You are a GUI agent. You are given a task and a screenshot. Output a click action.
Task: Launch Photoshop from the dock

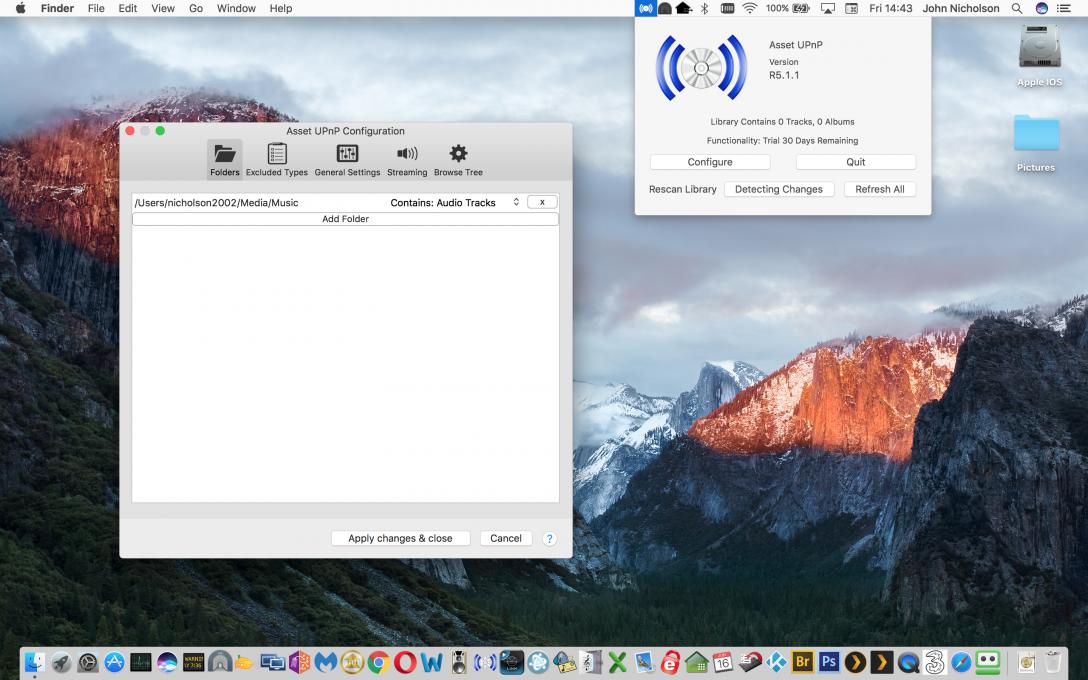pyautogui.click(x=828, y=662)
